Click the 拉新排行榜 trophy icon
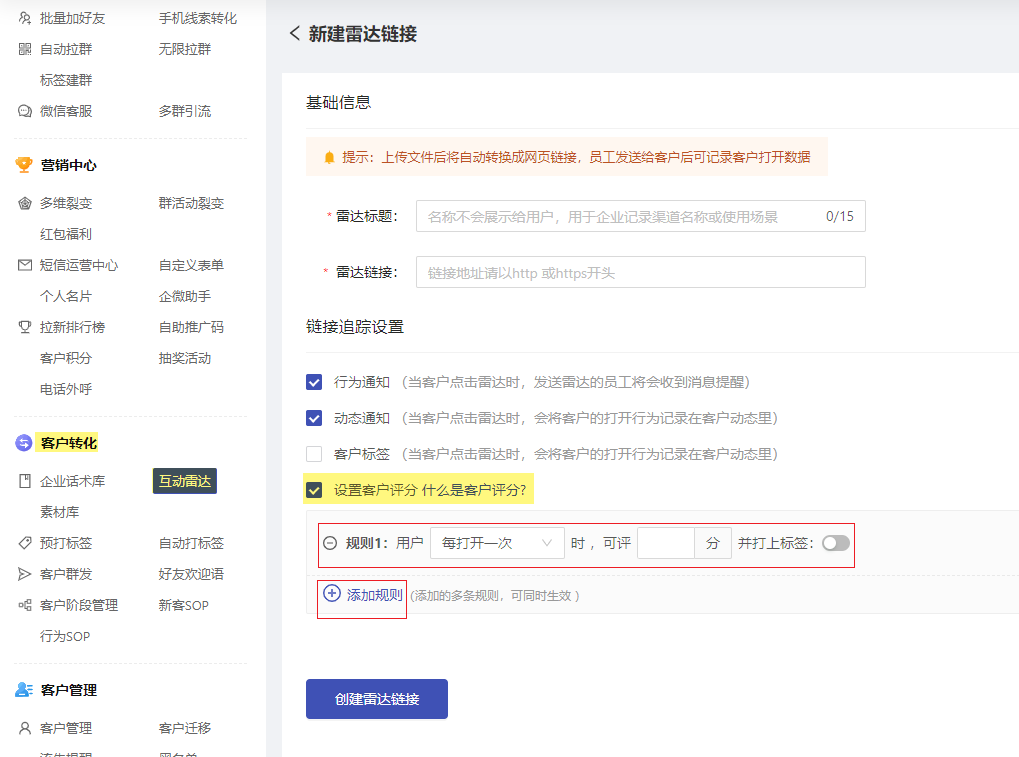The height and width of the screenshot is (757, 1019). click(x=25, y=327)
